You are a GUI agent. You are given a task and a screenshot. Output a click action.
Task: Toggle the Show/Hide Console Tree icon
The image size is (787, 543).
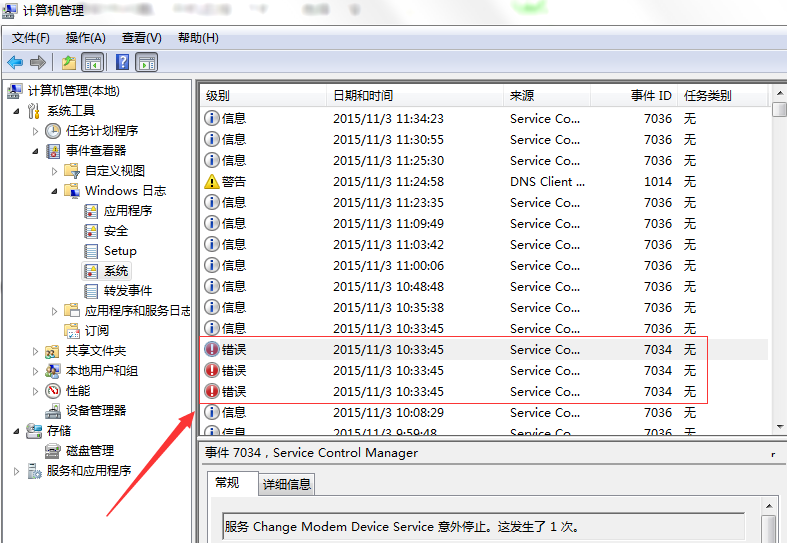pyautogui.click(x=93, y=62)
